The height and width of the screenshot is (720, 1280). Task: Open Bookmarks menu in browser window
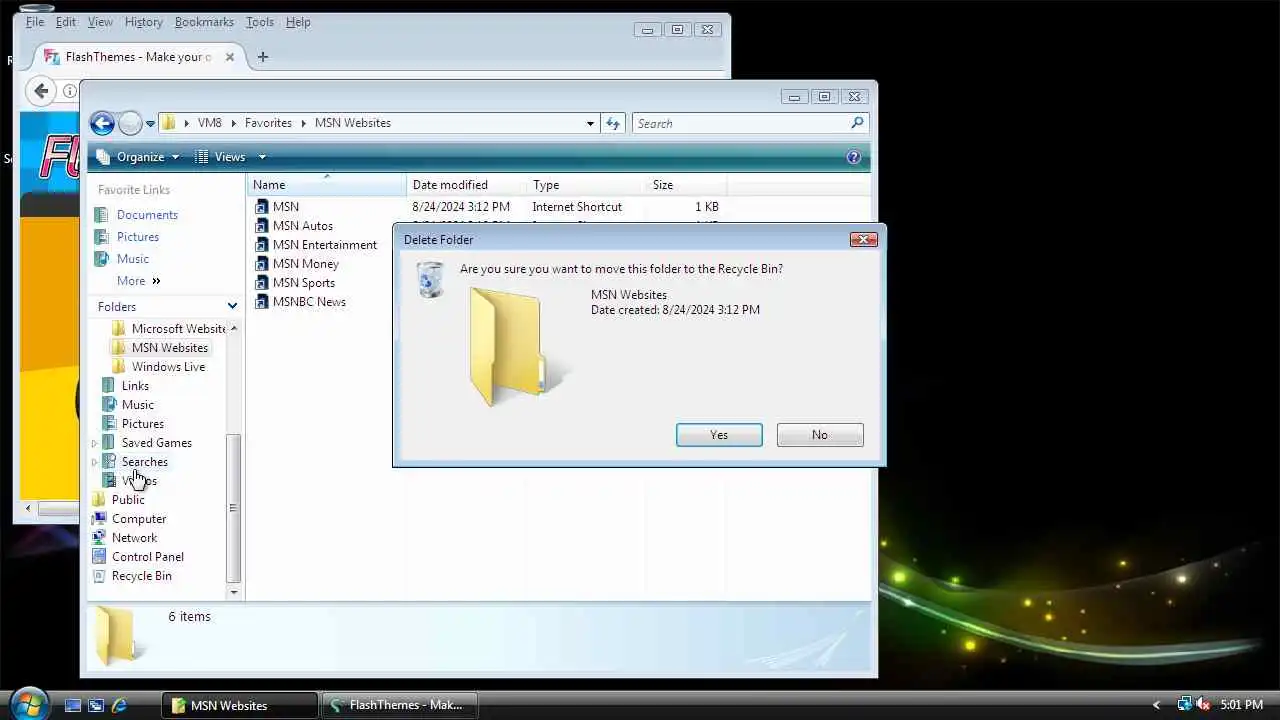tap(204, 22)
